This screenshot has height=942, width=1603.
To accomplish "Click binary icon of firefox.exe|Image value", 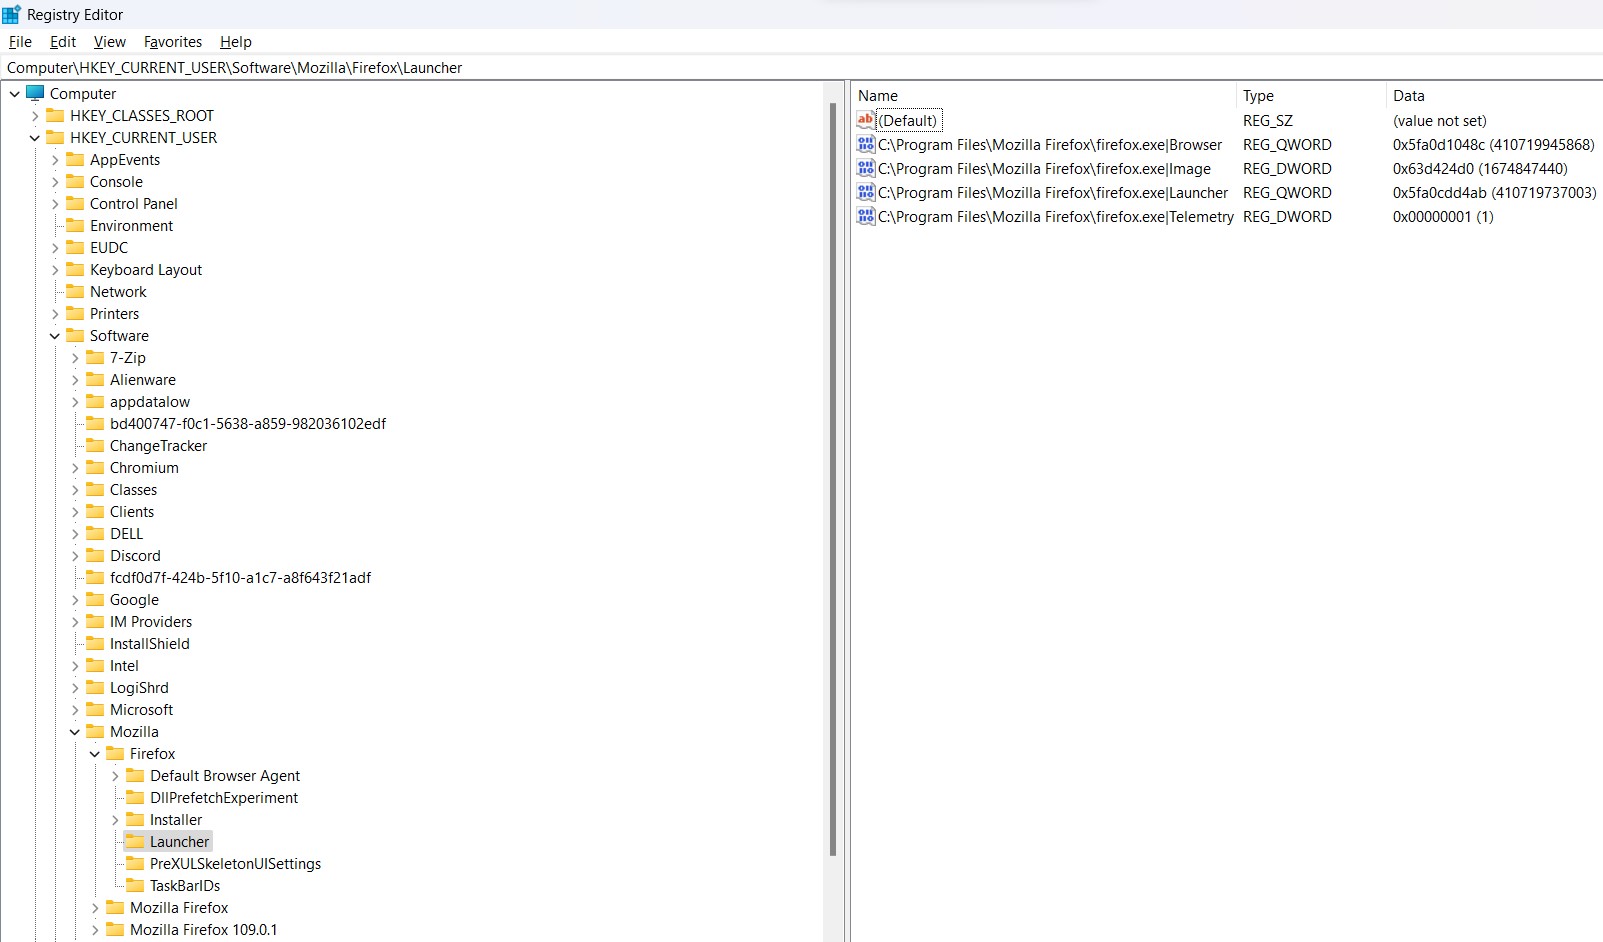I will tap(866, 168).
